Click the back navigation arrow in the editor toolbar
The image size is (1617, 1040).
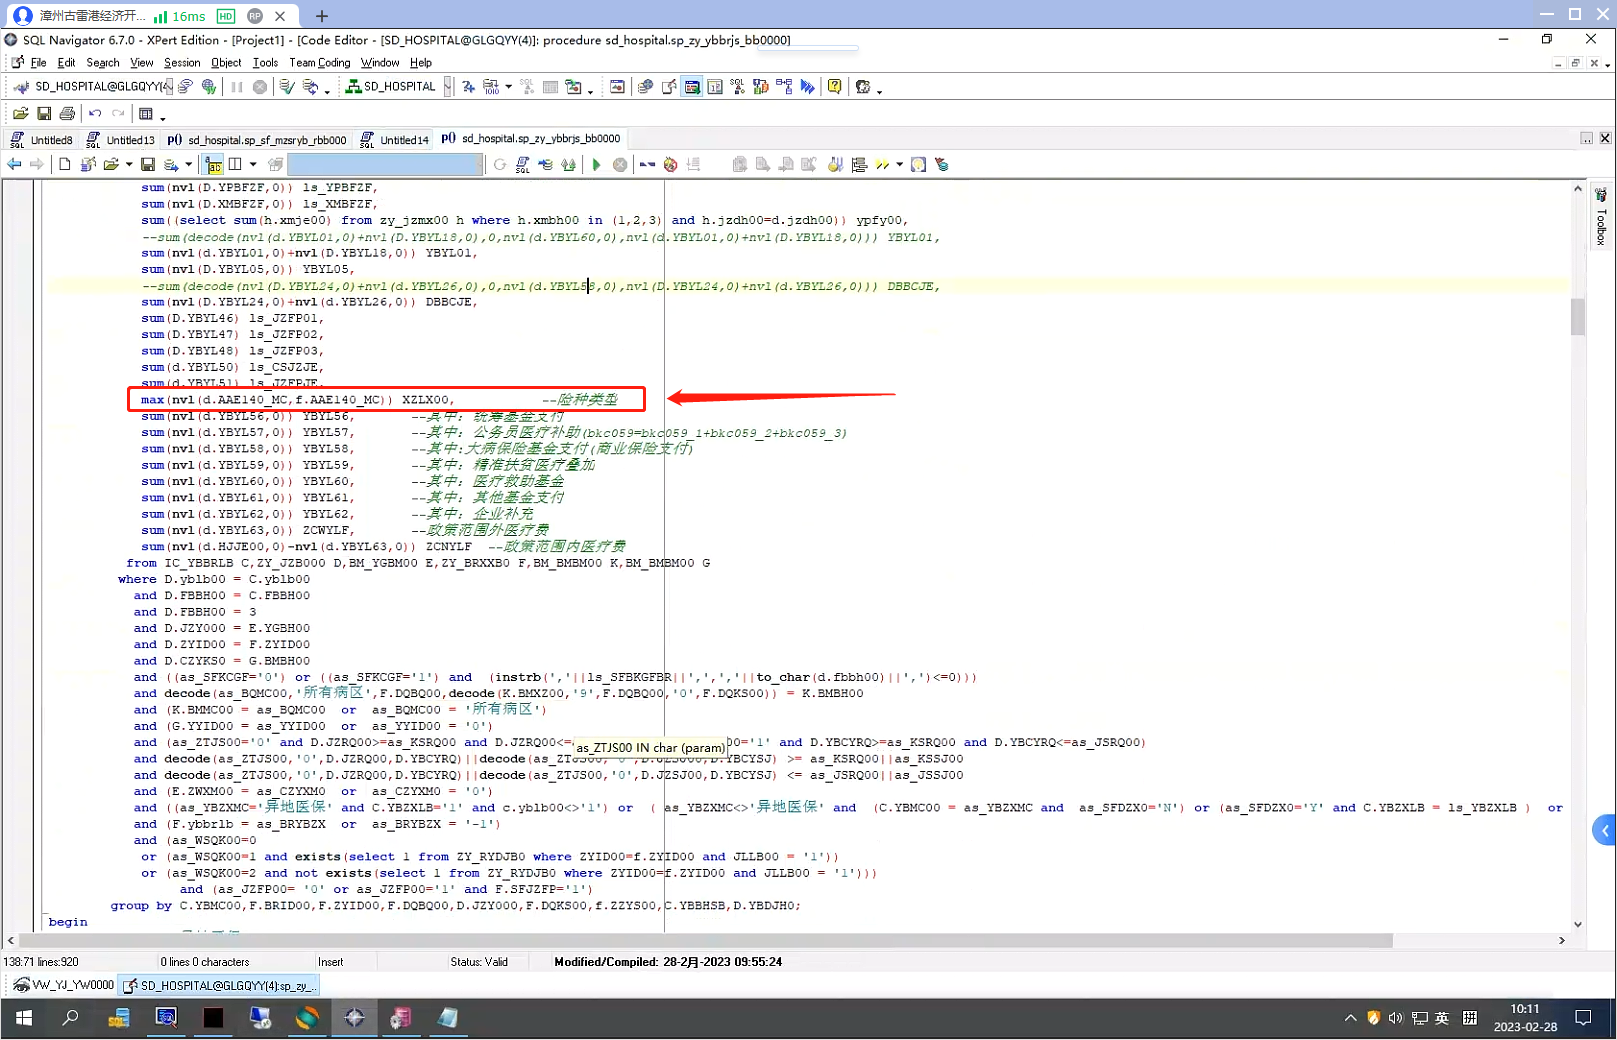pyautogui.click(x=14, y=165)
